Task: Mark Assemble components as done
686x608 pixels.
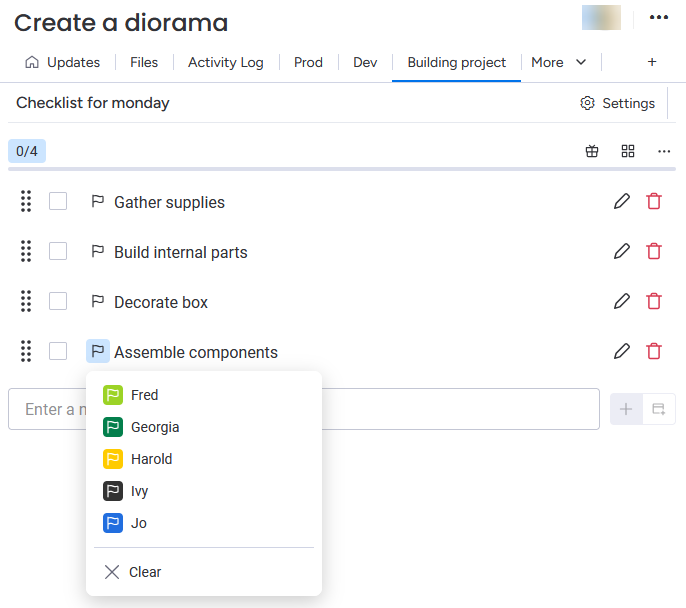Action: (58, 352)
